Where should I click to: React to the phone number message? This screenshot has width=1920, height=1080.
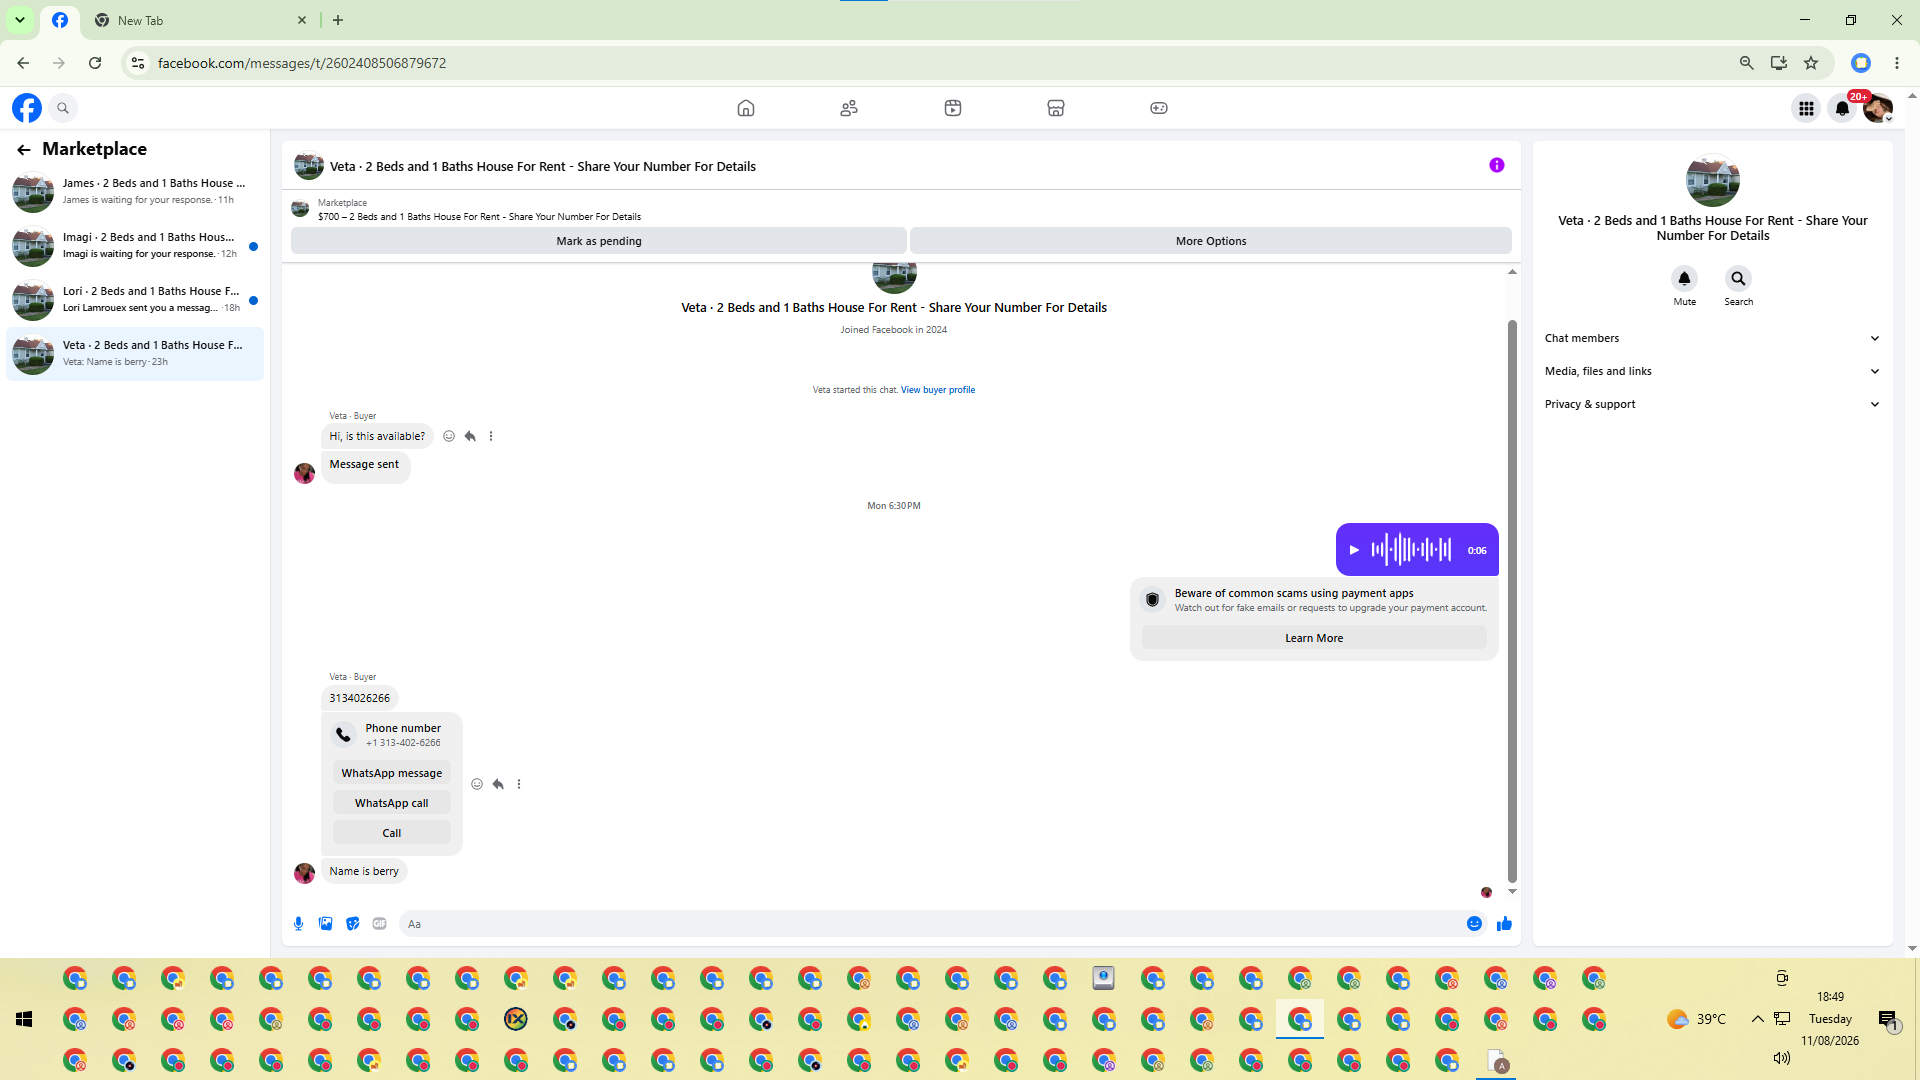(x=477, y=784)
